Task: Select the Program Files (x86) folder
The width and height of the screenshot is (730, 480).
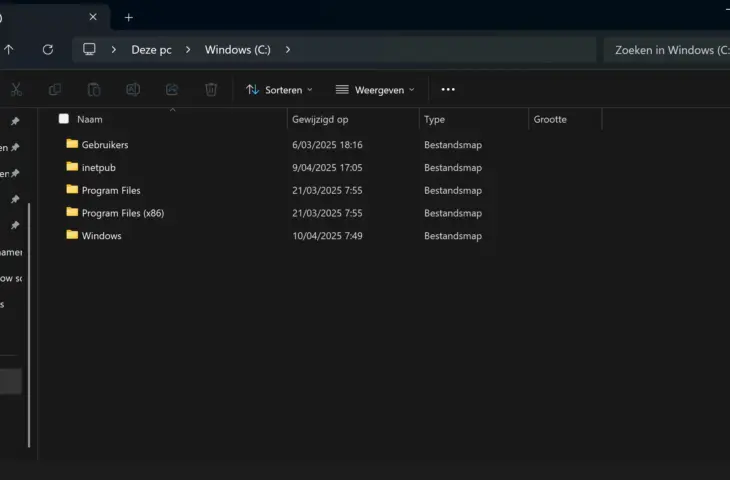Action: click(x=122, y=213)
